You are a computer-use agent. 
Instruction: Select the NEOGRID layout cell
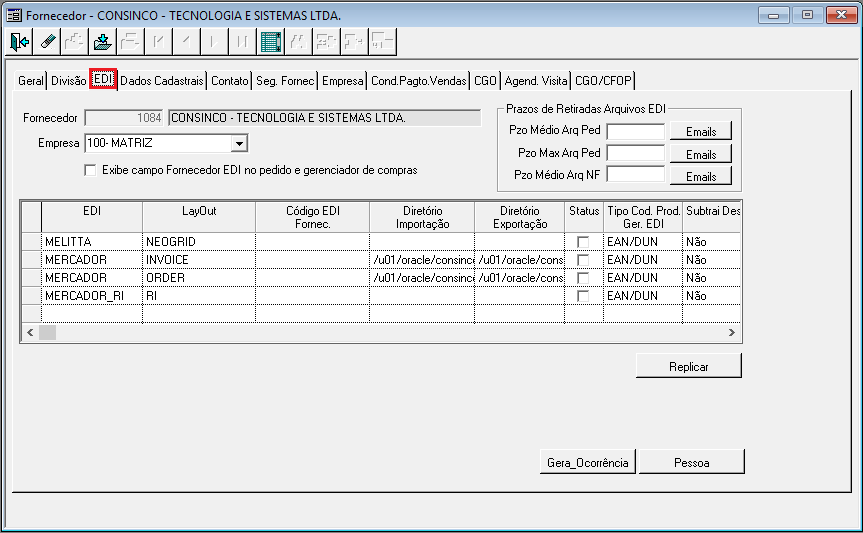[x=199, y=242]
